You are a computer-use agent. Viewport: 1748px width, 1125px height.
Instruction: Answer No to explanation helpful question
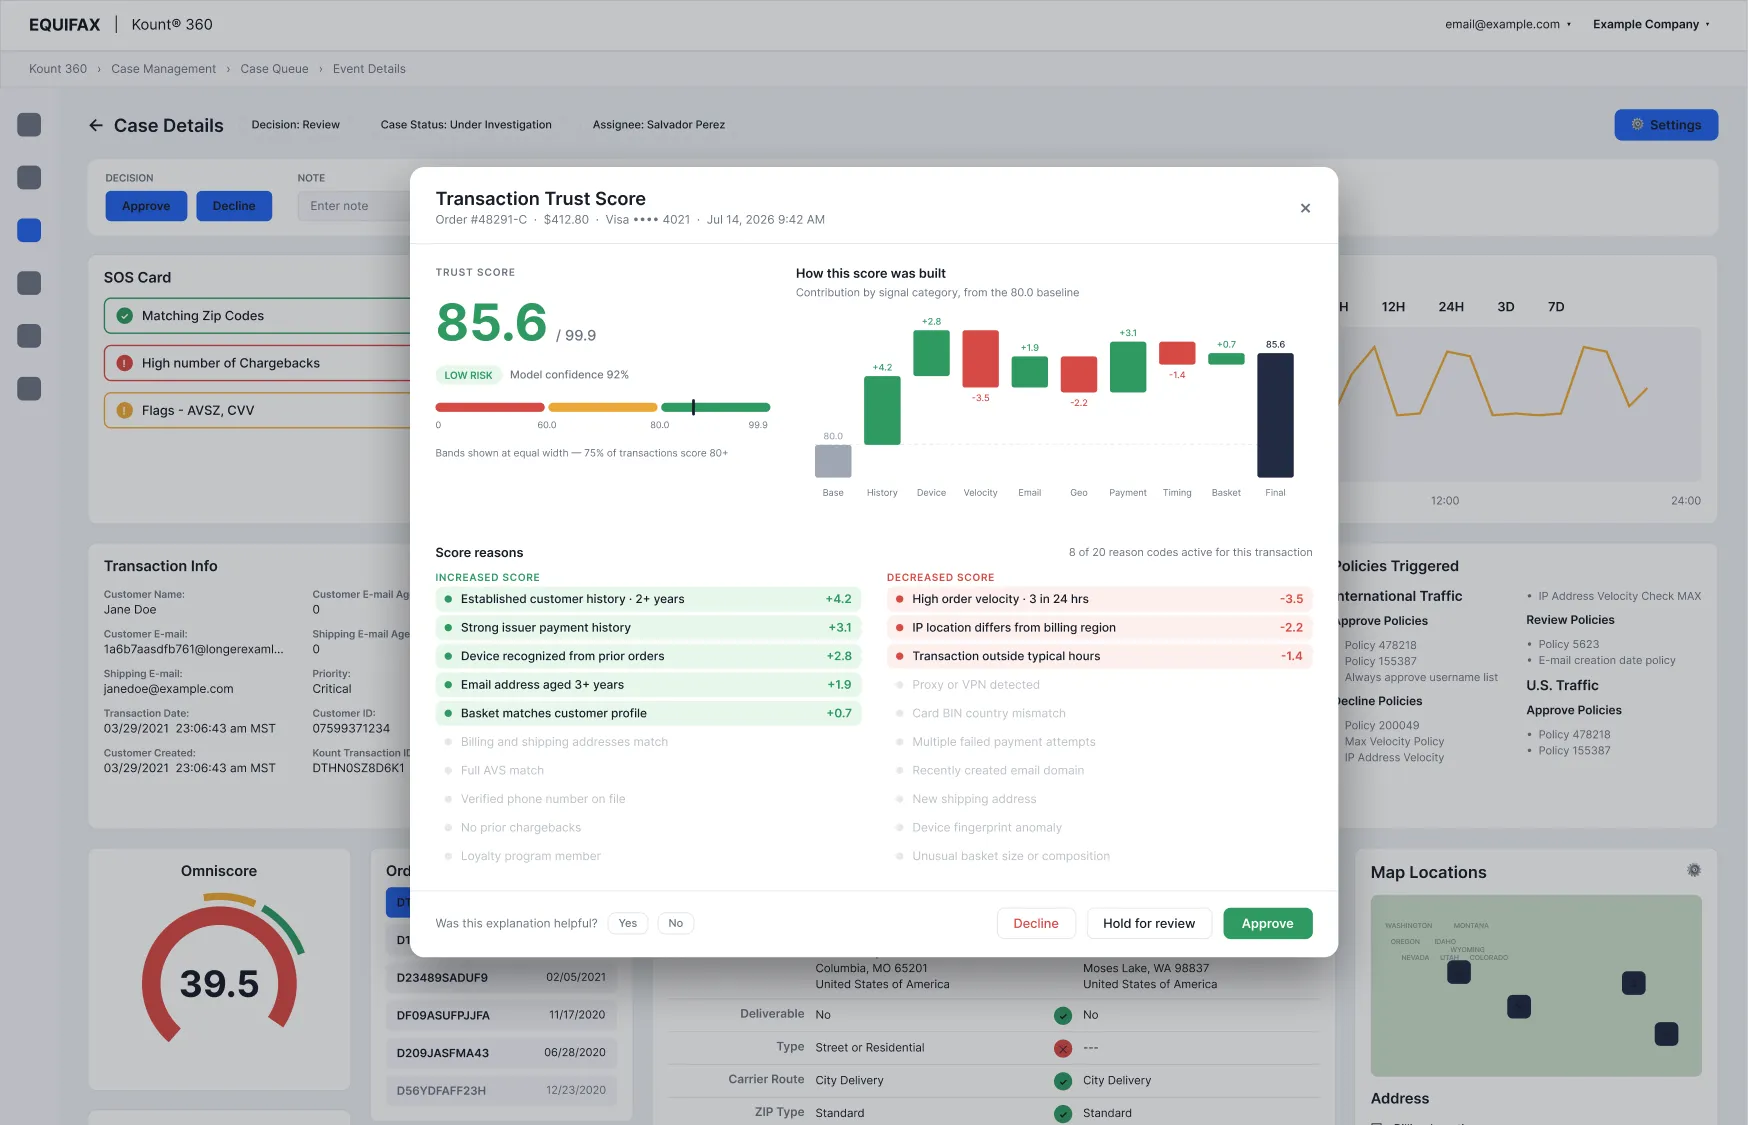[x=676, y=923]
